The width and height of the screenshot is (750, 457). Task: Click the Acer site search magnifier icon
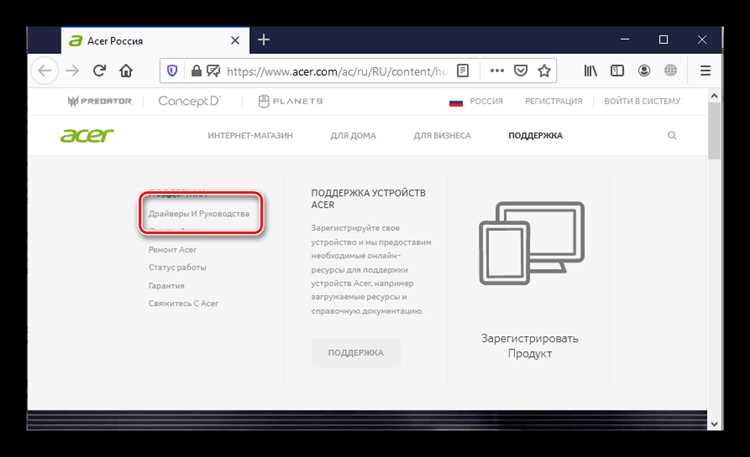tap(672, 135)
